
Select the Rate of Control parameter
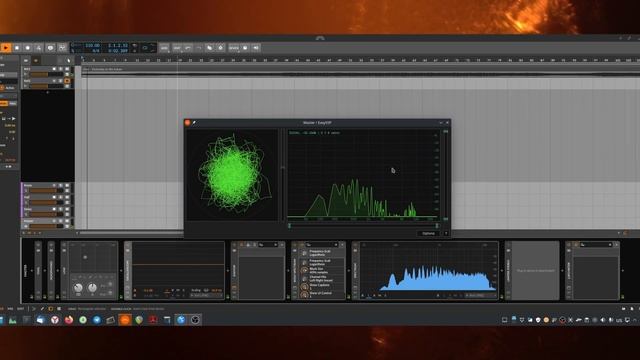(x=322, y=294)
